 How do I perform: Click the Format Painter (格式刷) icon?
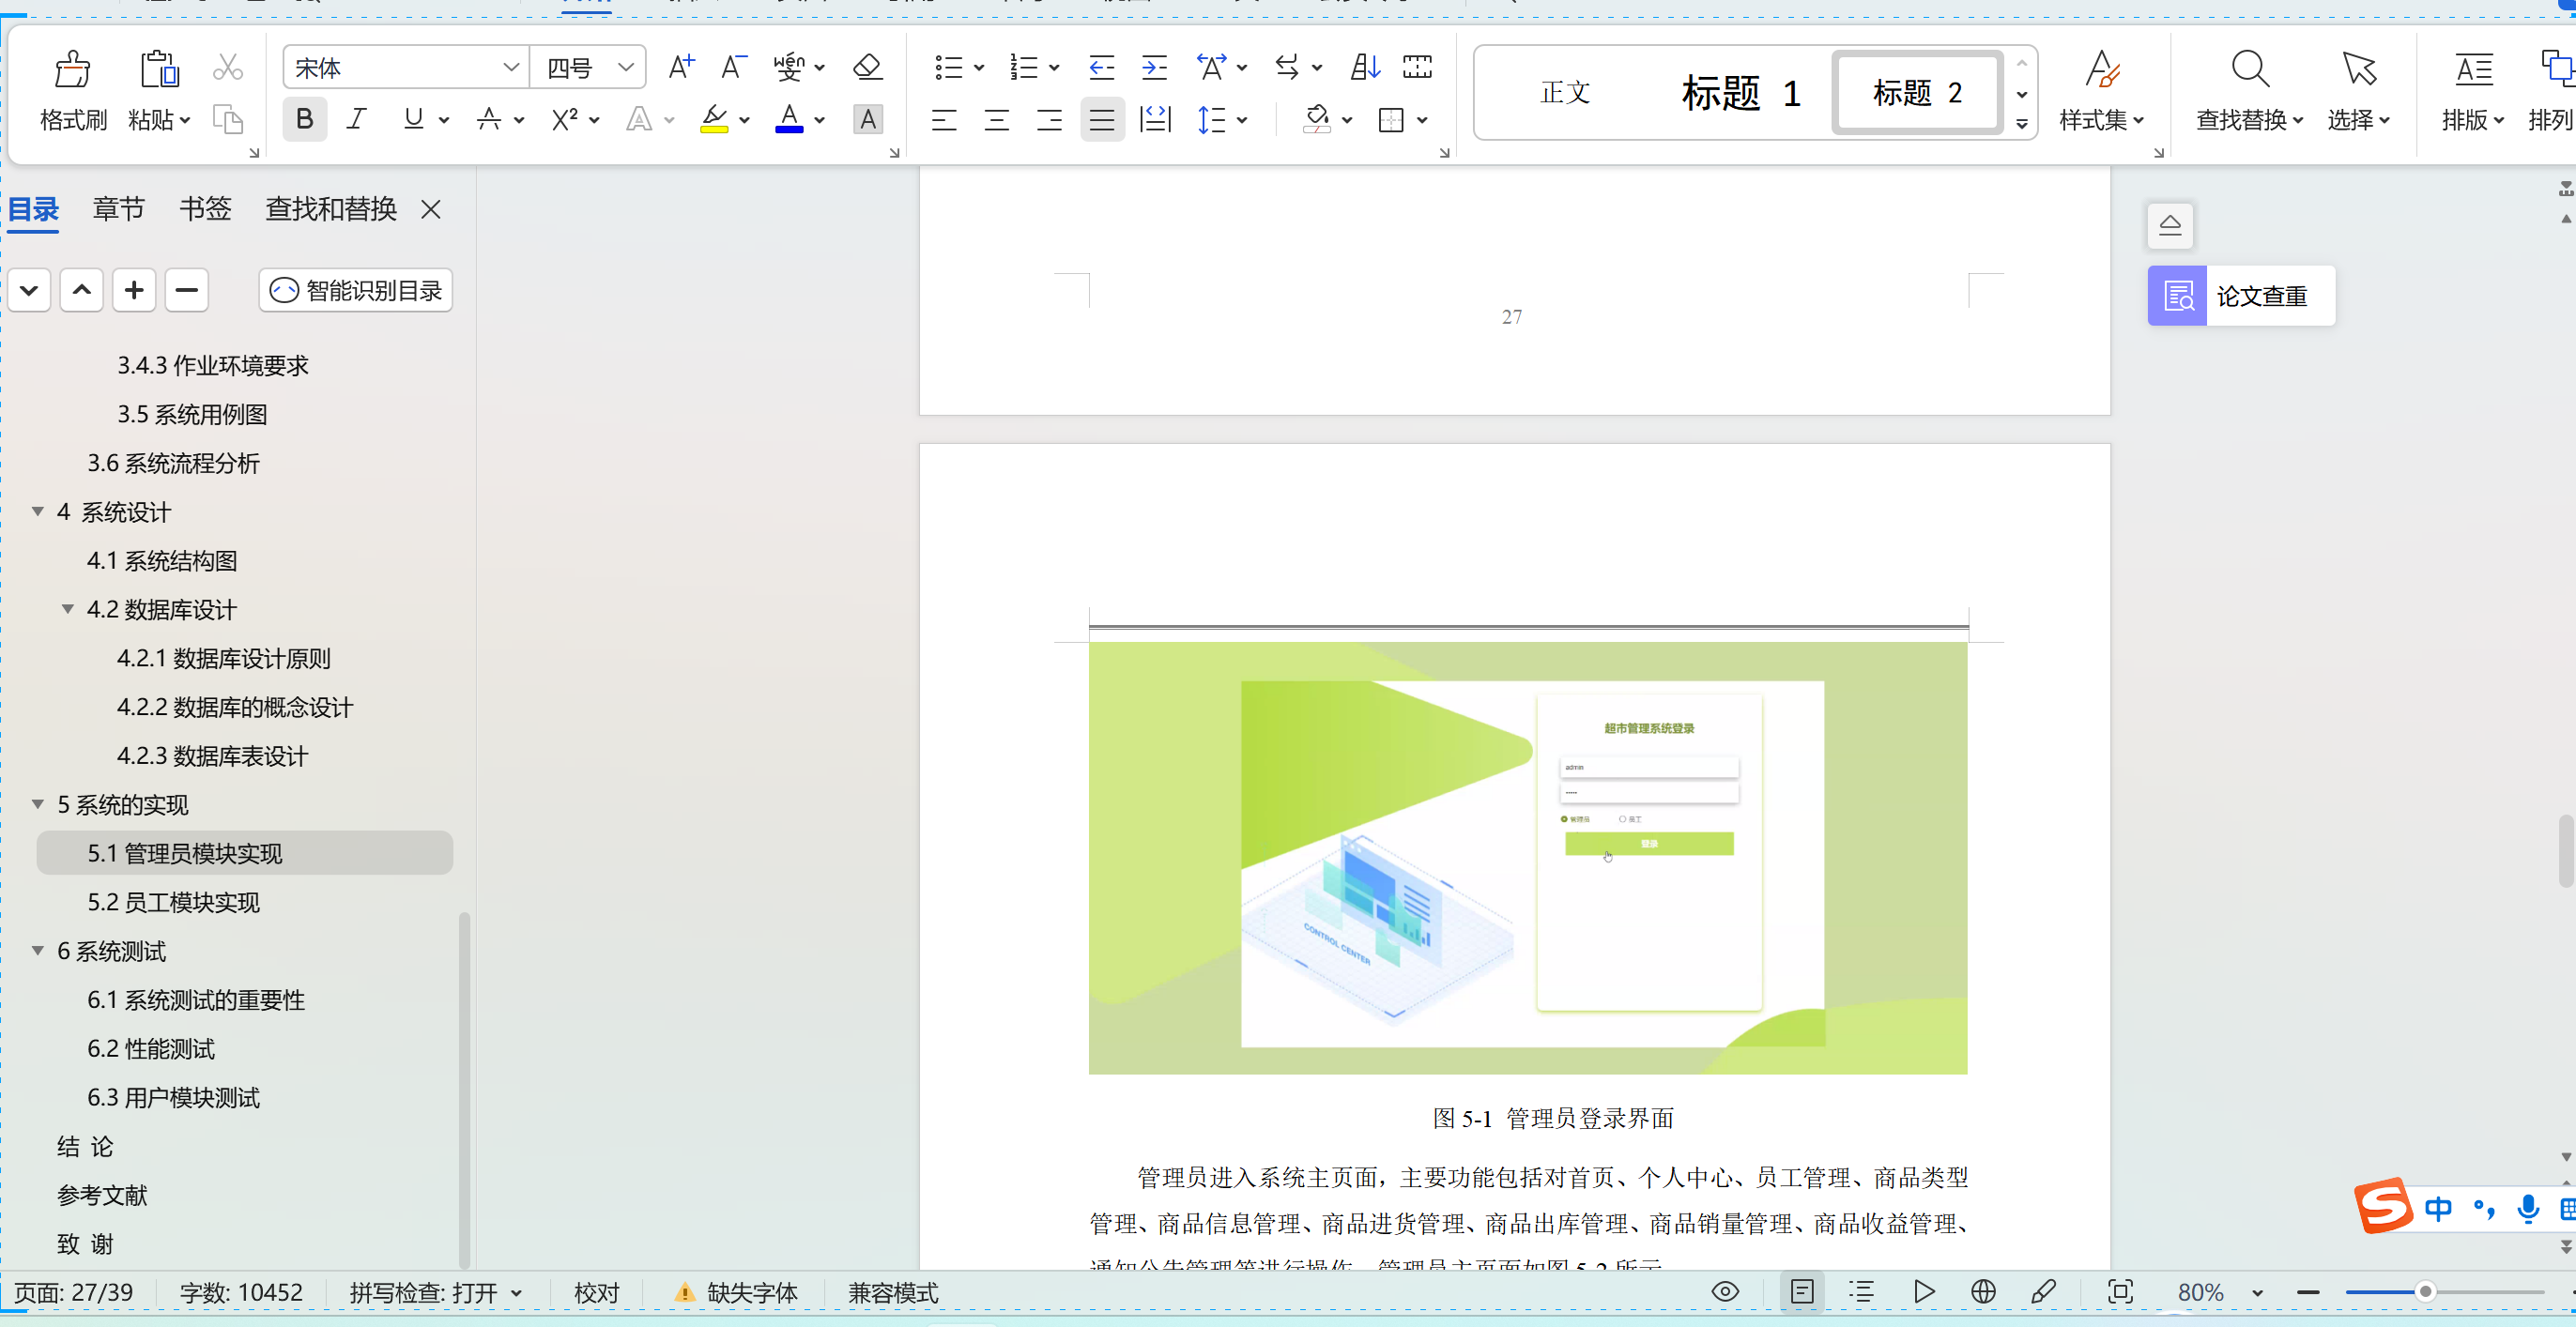pyautogui.click(x=72, y=70)
